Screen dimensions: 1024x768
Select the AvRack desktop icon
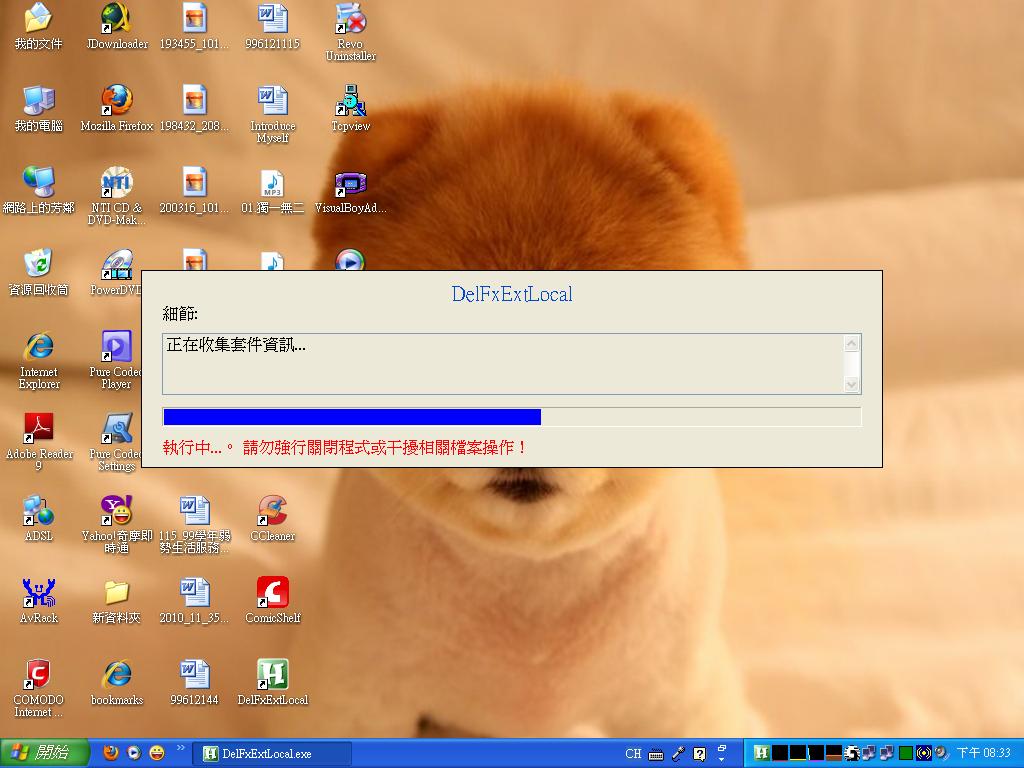(x=38, y=601)
